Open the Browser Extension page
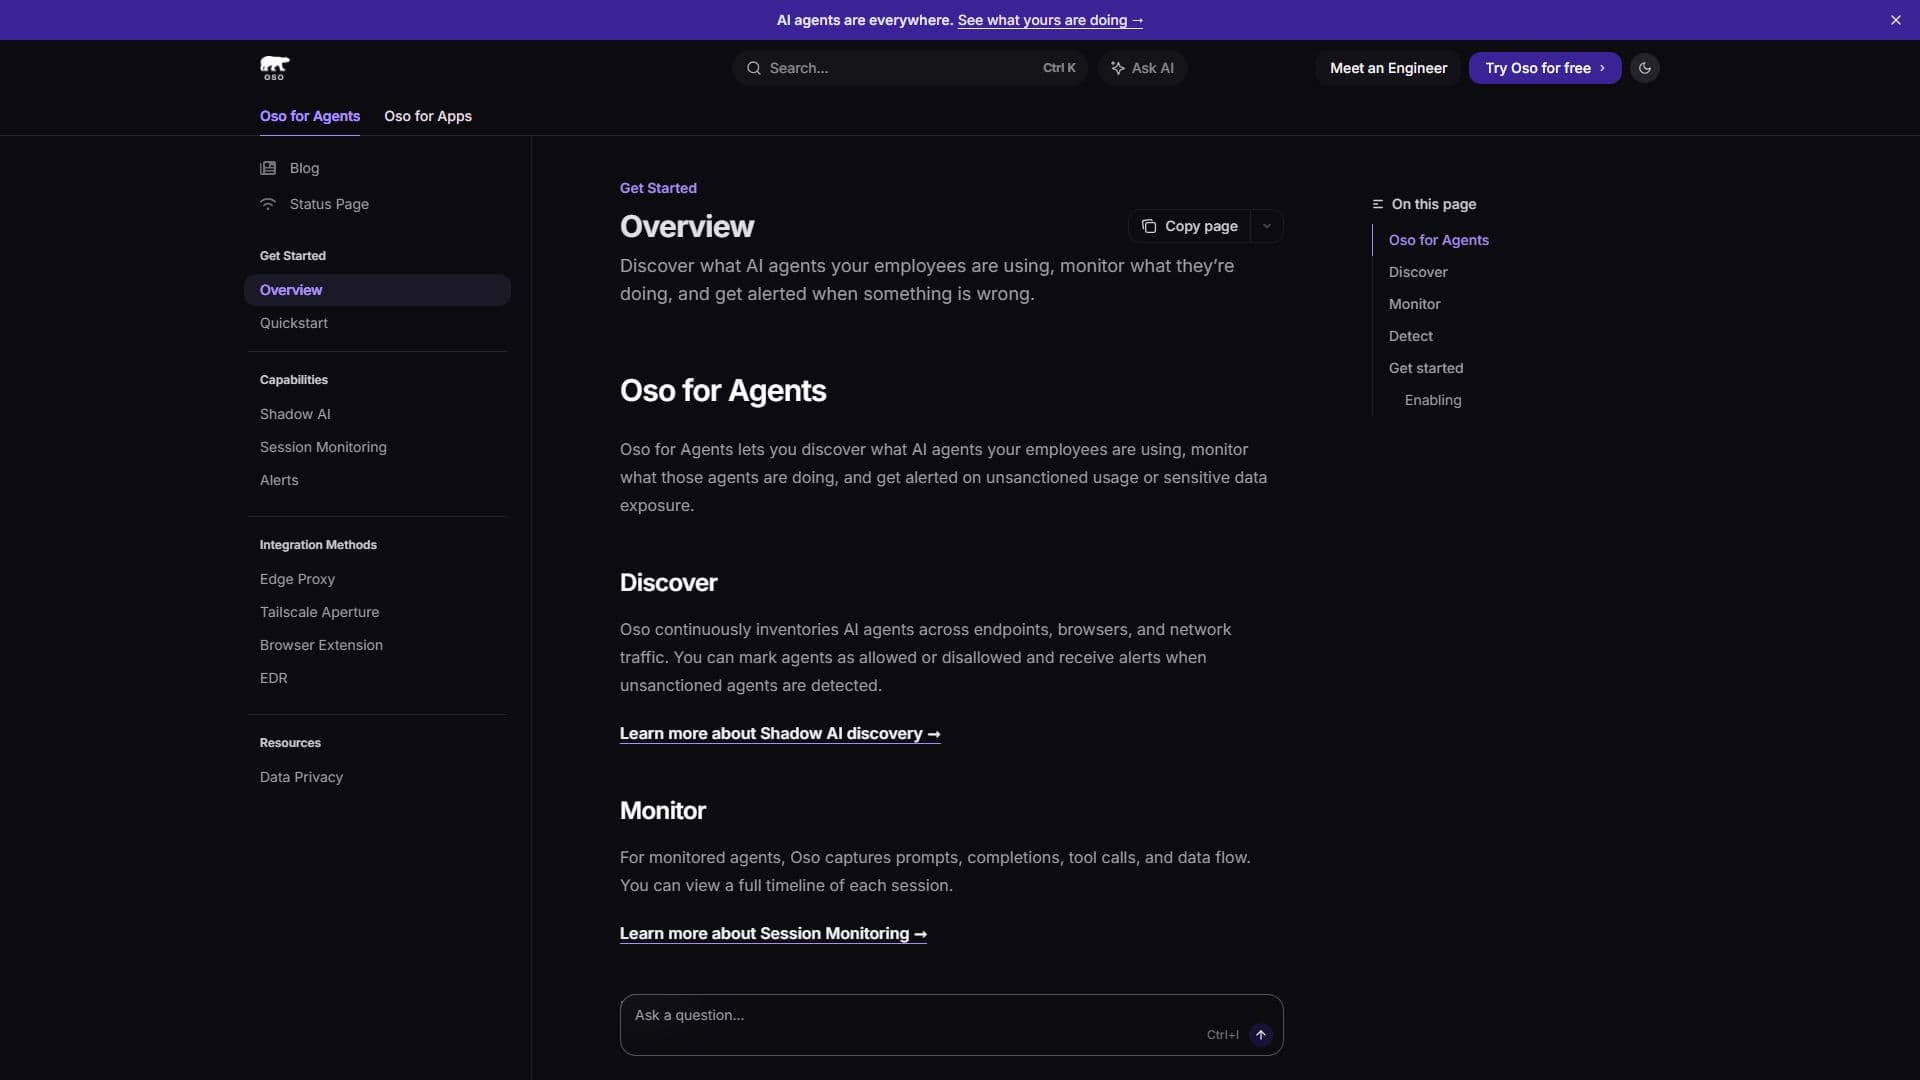 coord(377,645)
